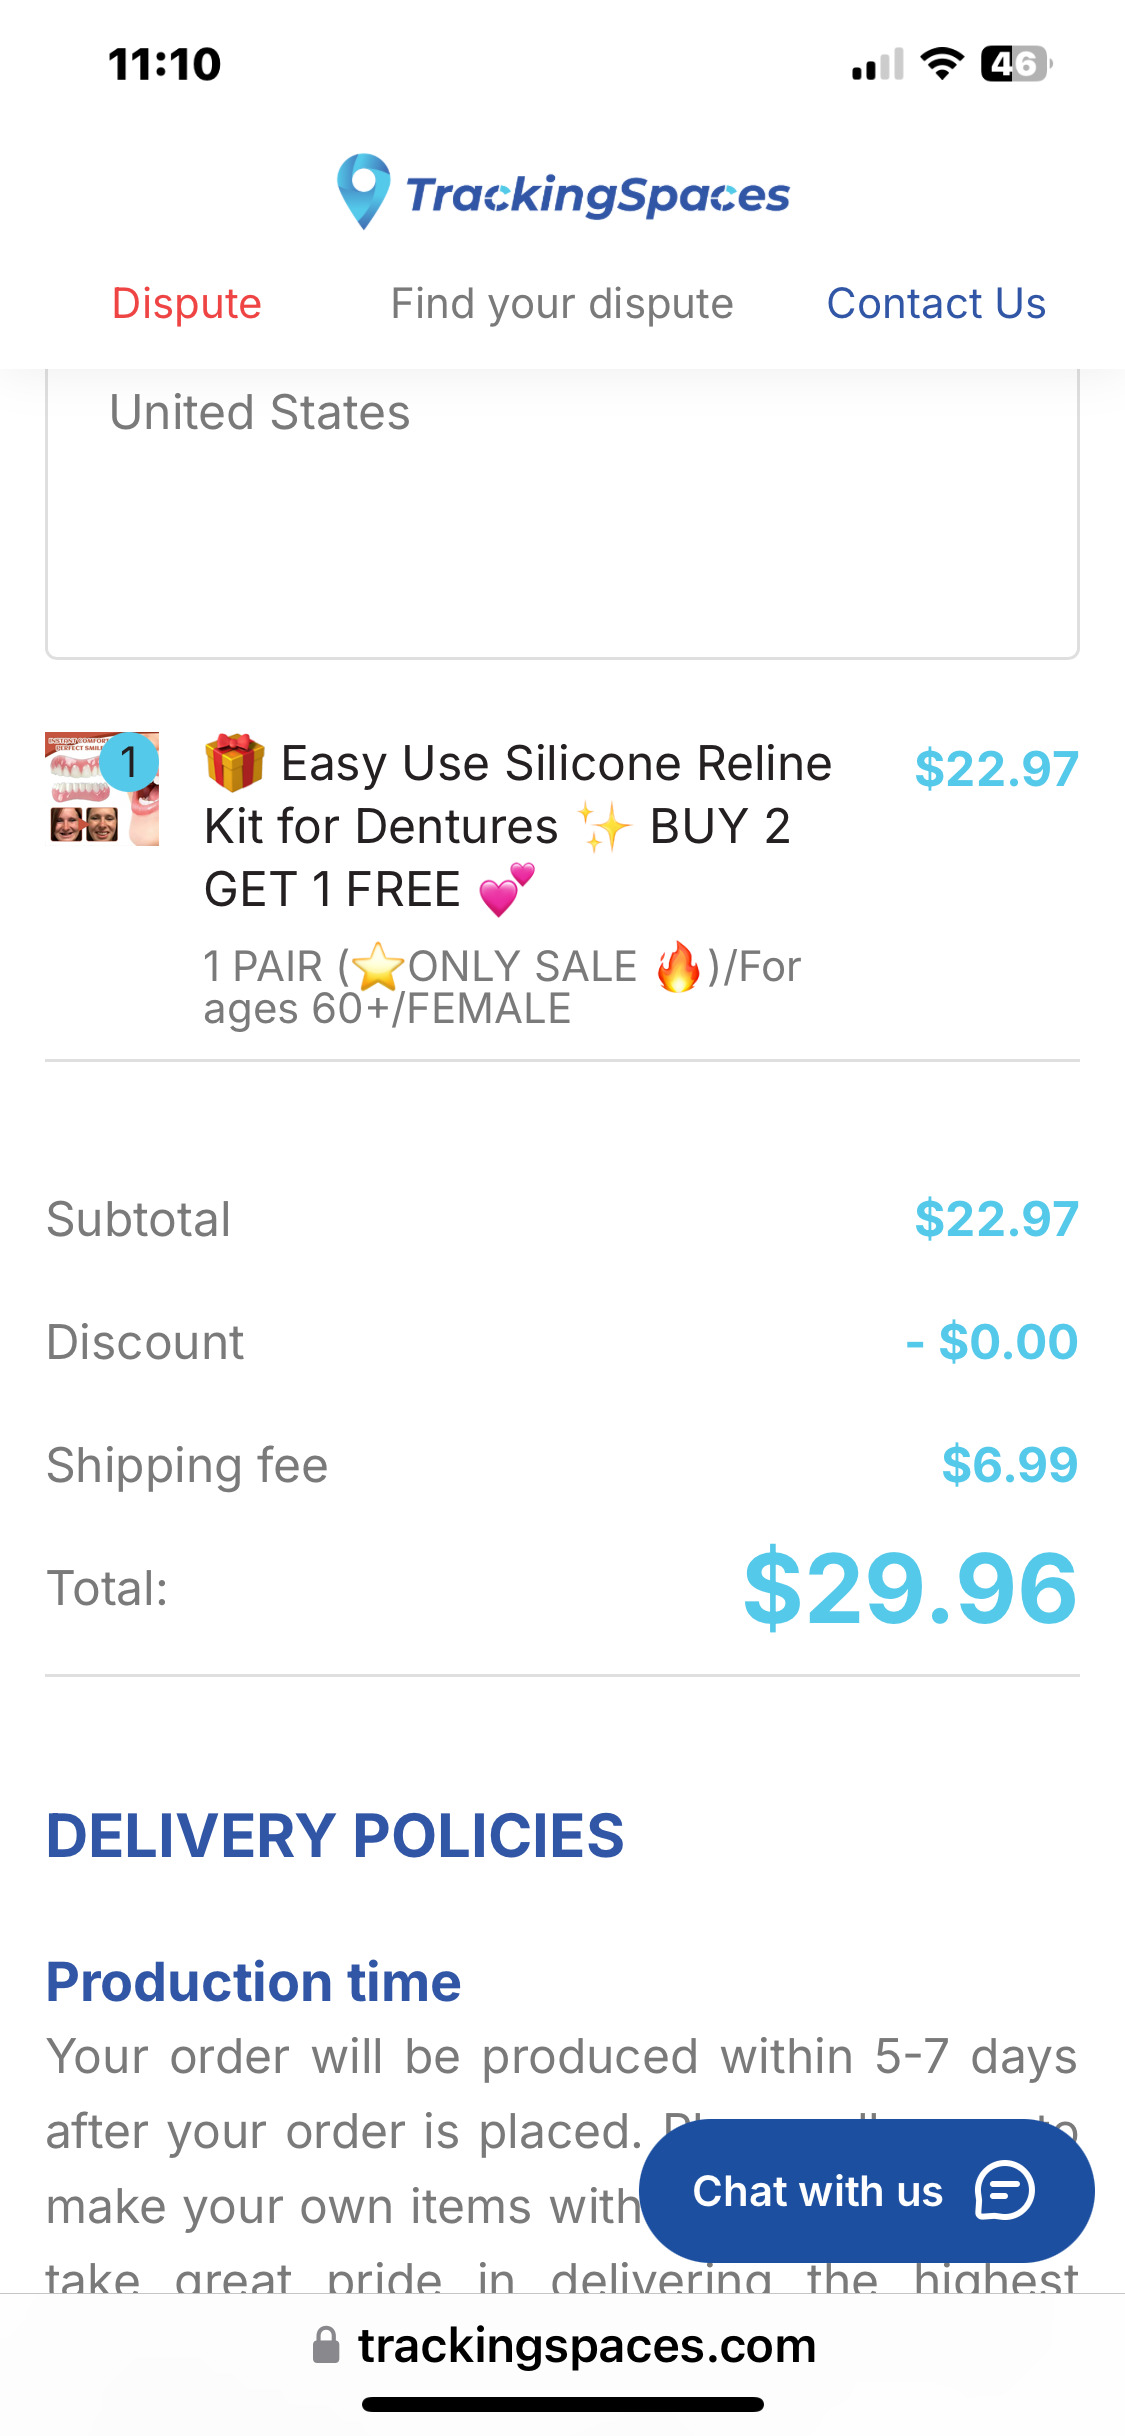Go to Find your dispute

tap(562, 303)
